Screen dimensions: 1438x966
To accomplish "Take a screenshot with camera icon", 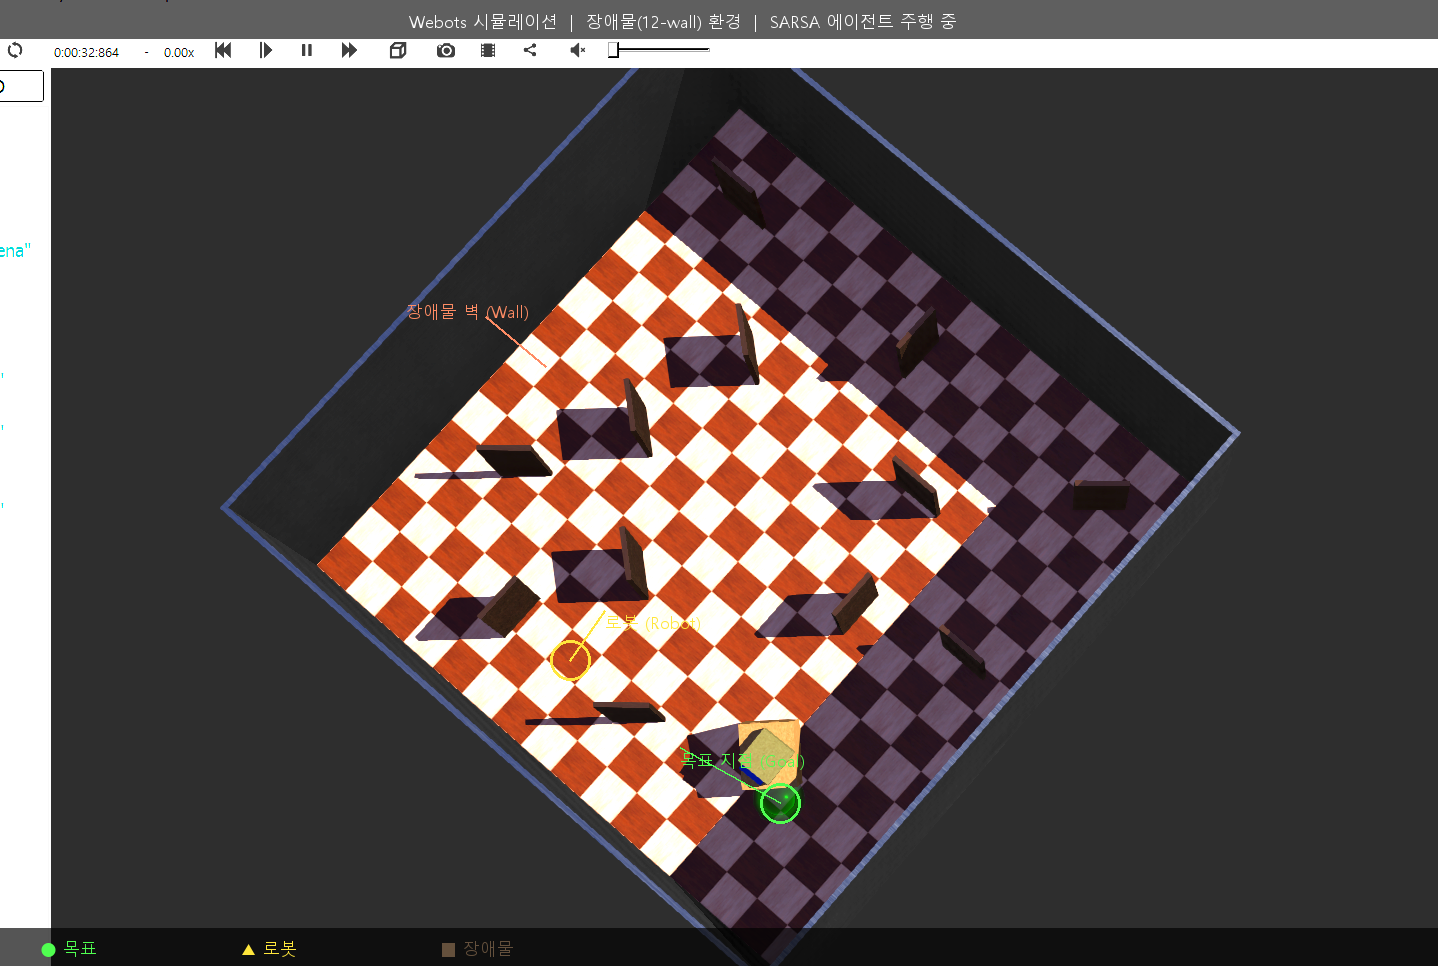I will pyautogui.click(x=446, y=50).
